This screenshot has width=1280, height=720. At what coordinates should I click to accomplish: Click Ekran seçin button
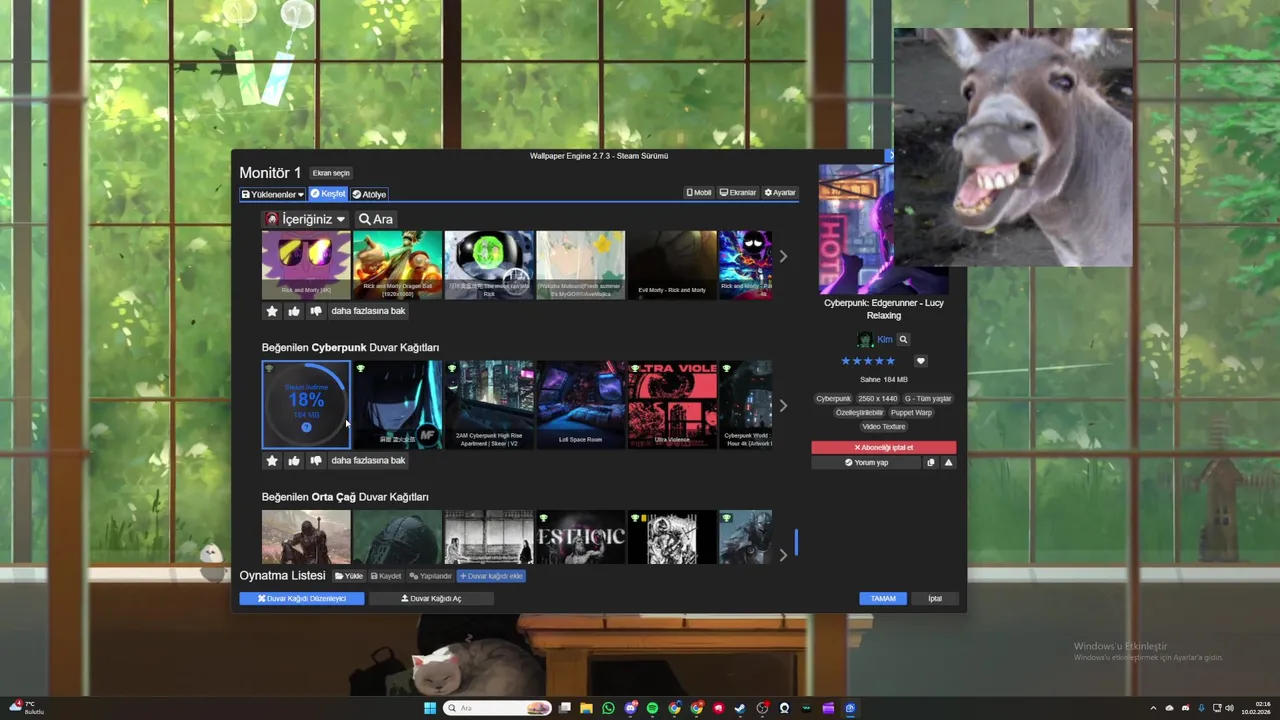tap(331, 173)
